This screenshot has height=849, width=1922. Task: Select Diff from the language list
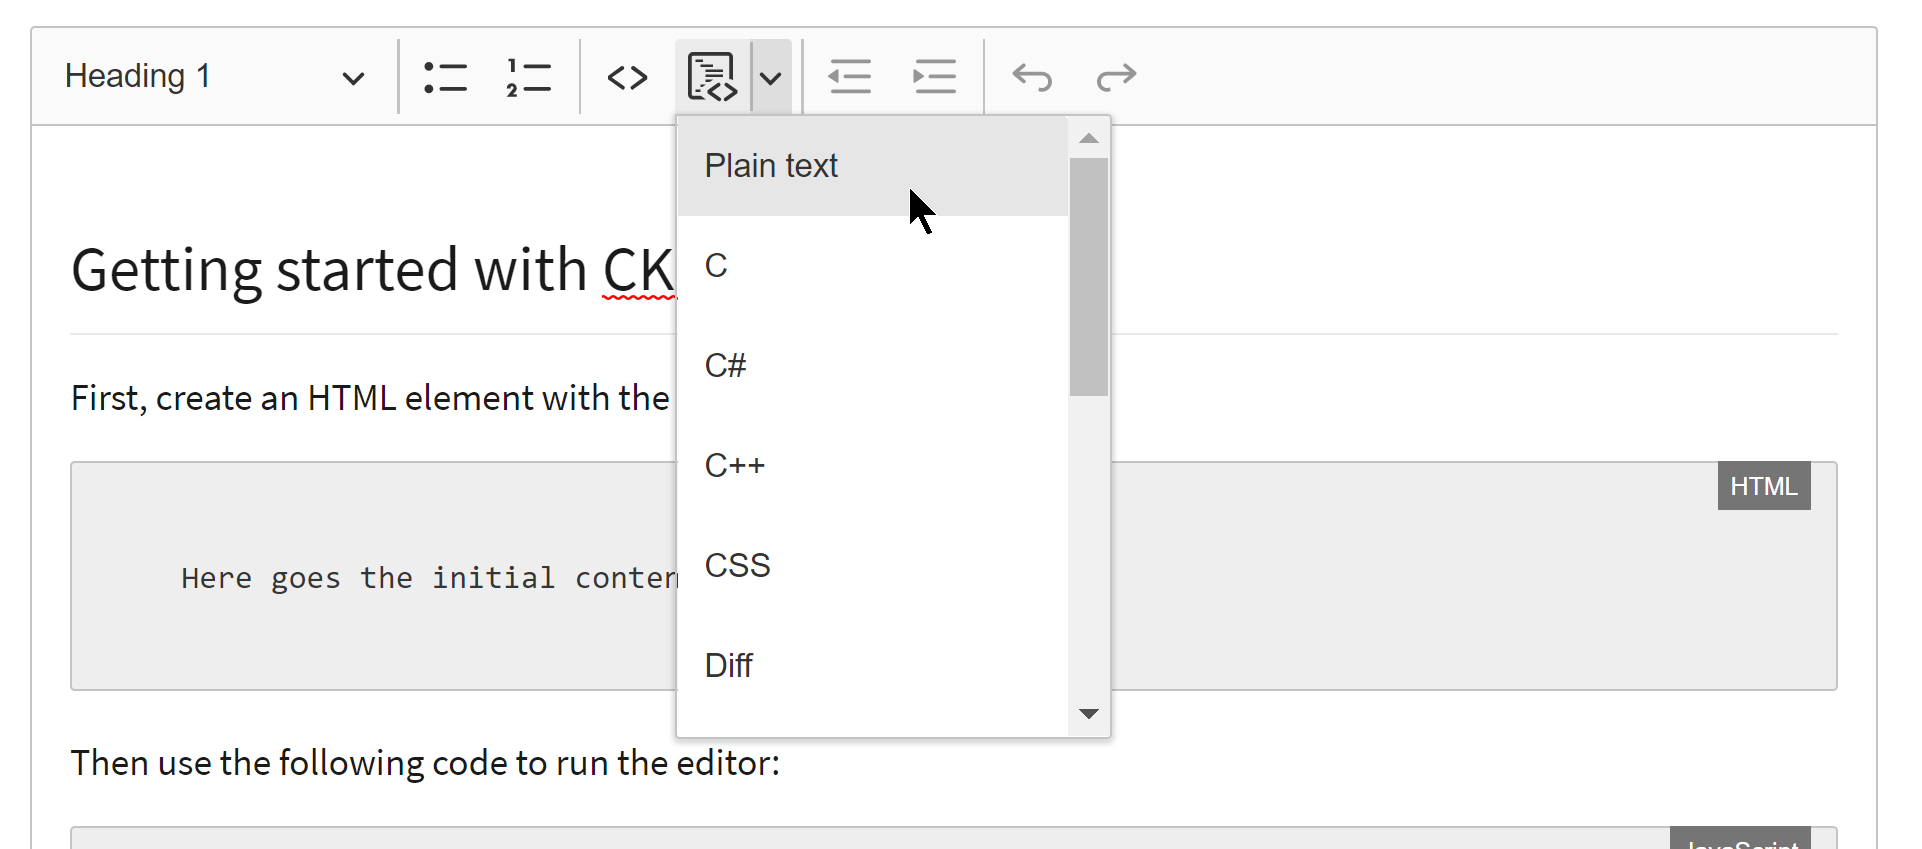(x=873, y=666)
